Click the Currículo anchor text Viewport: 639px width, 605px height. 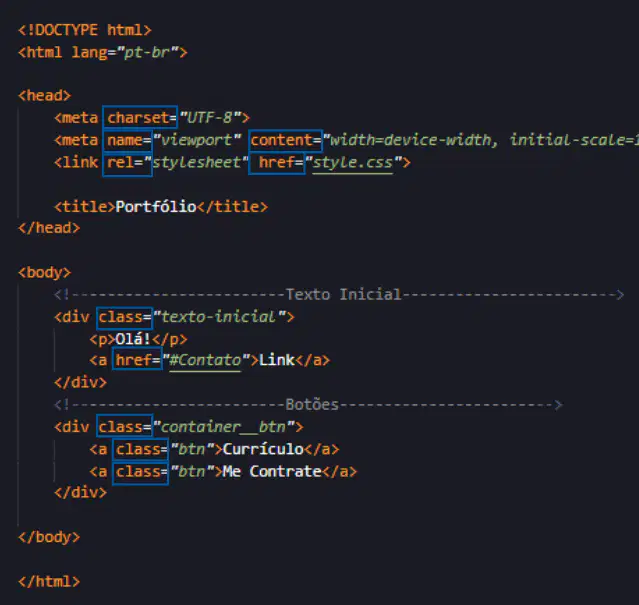263,449
